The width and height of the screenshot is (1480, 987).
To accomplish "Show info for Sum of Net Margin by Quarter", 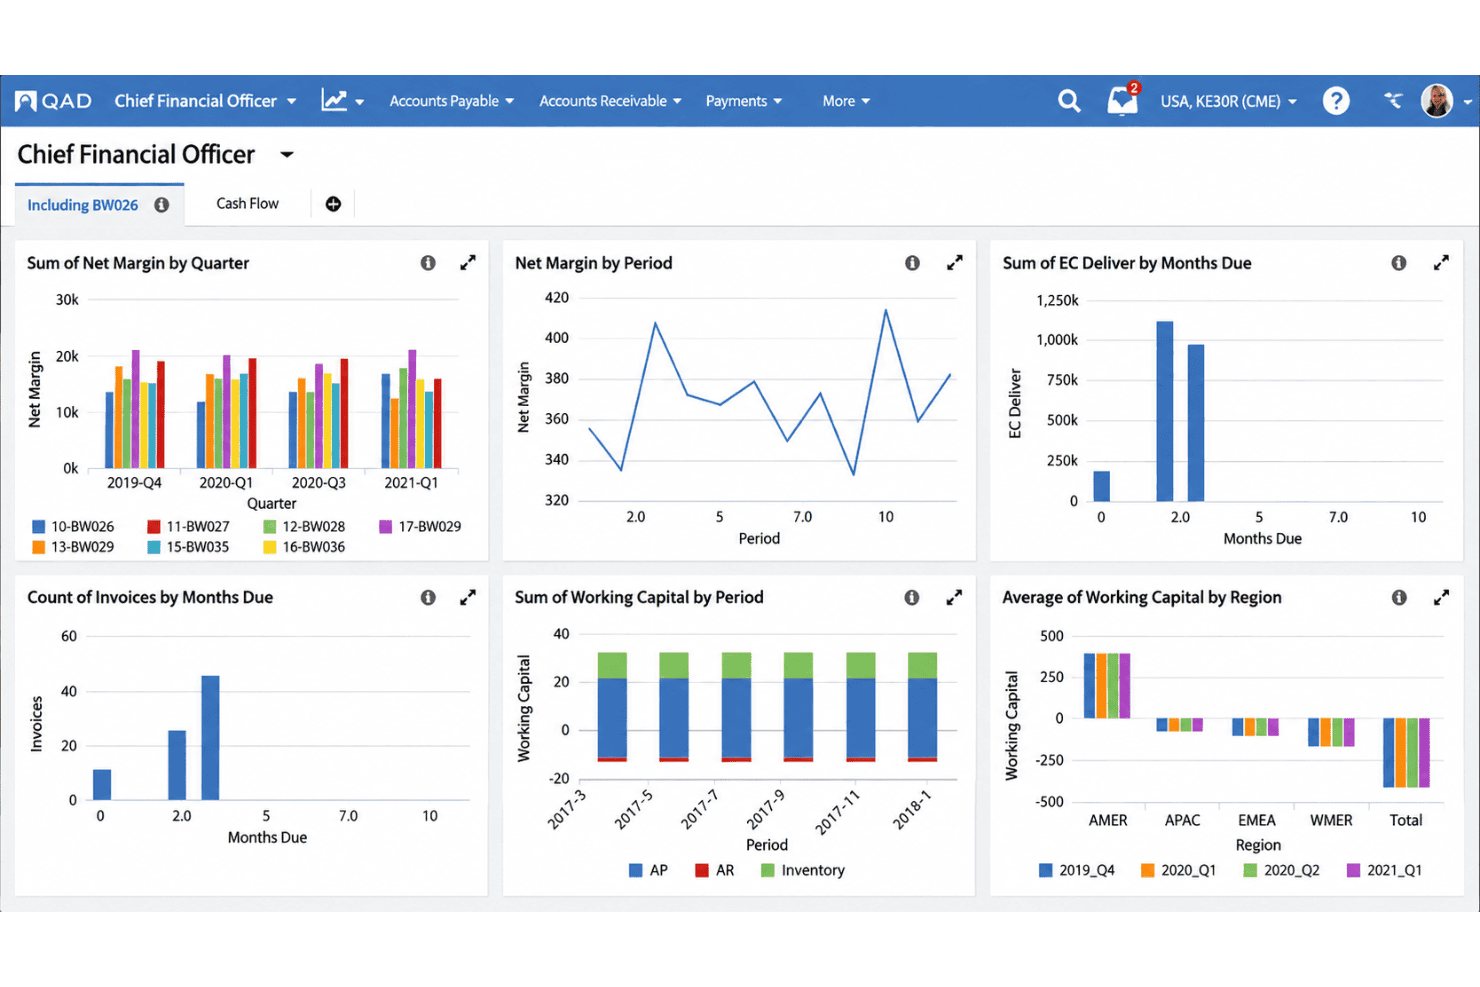I will [428, 263].
